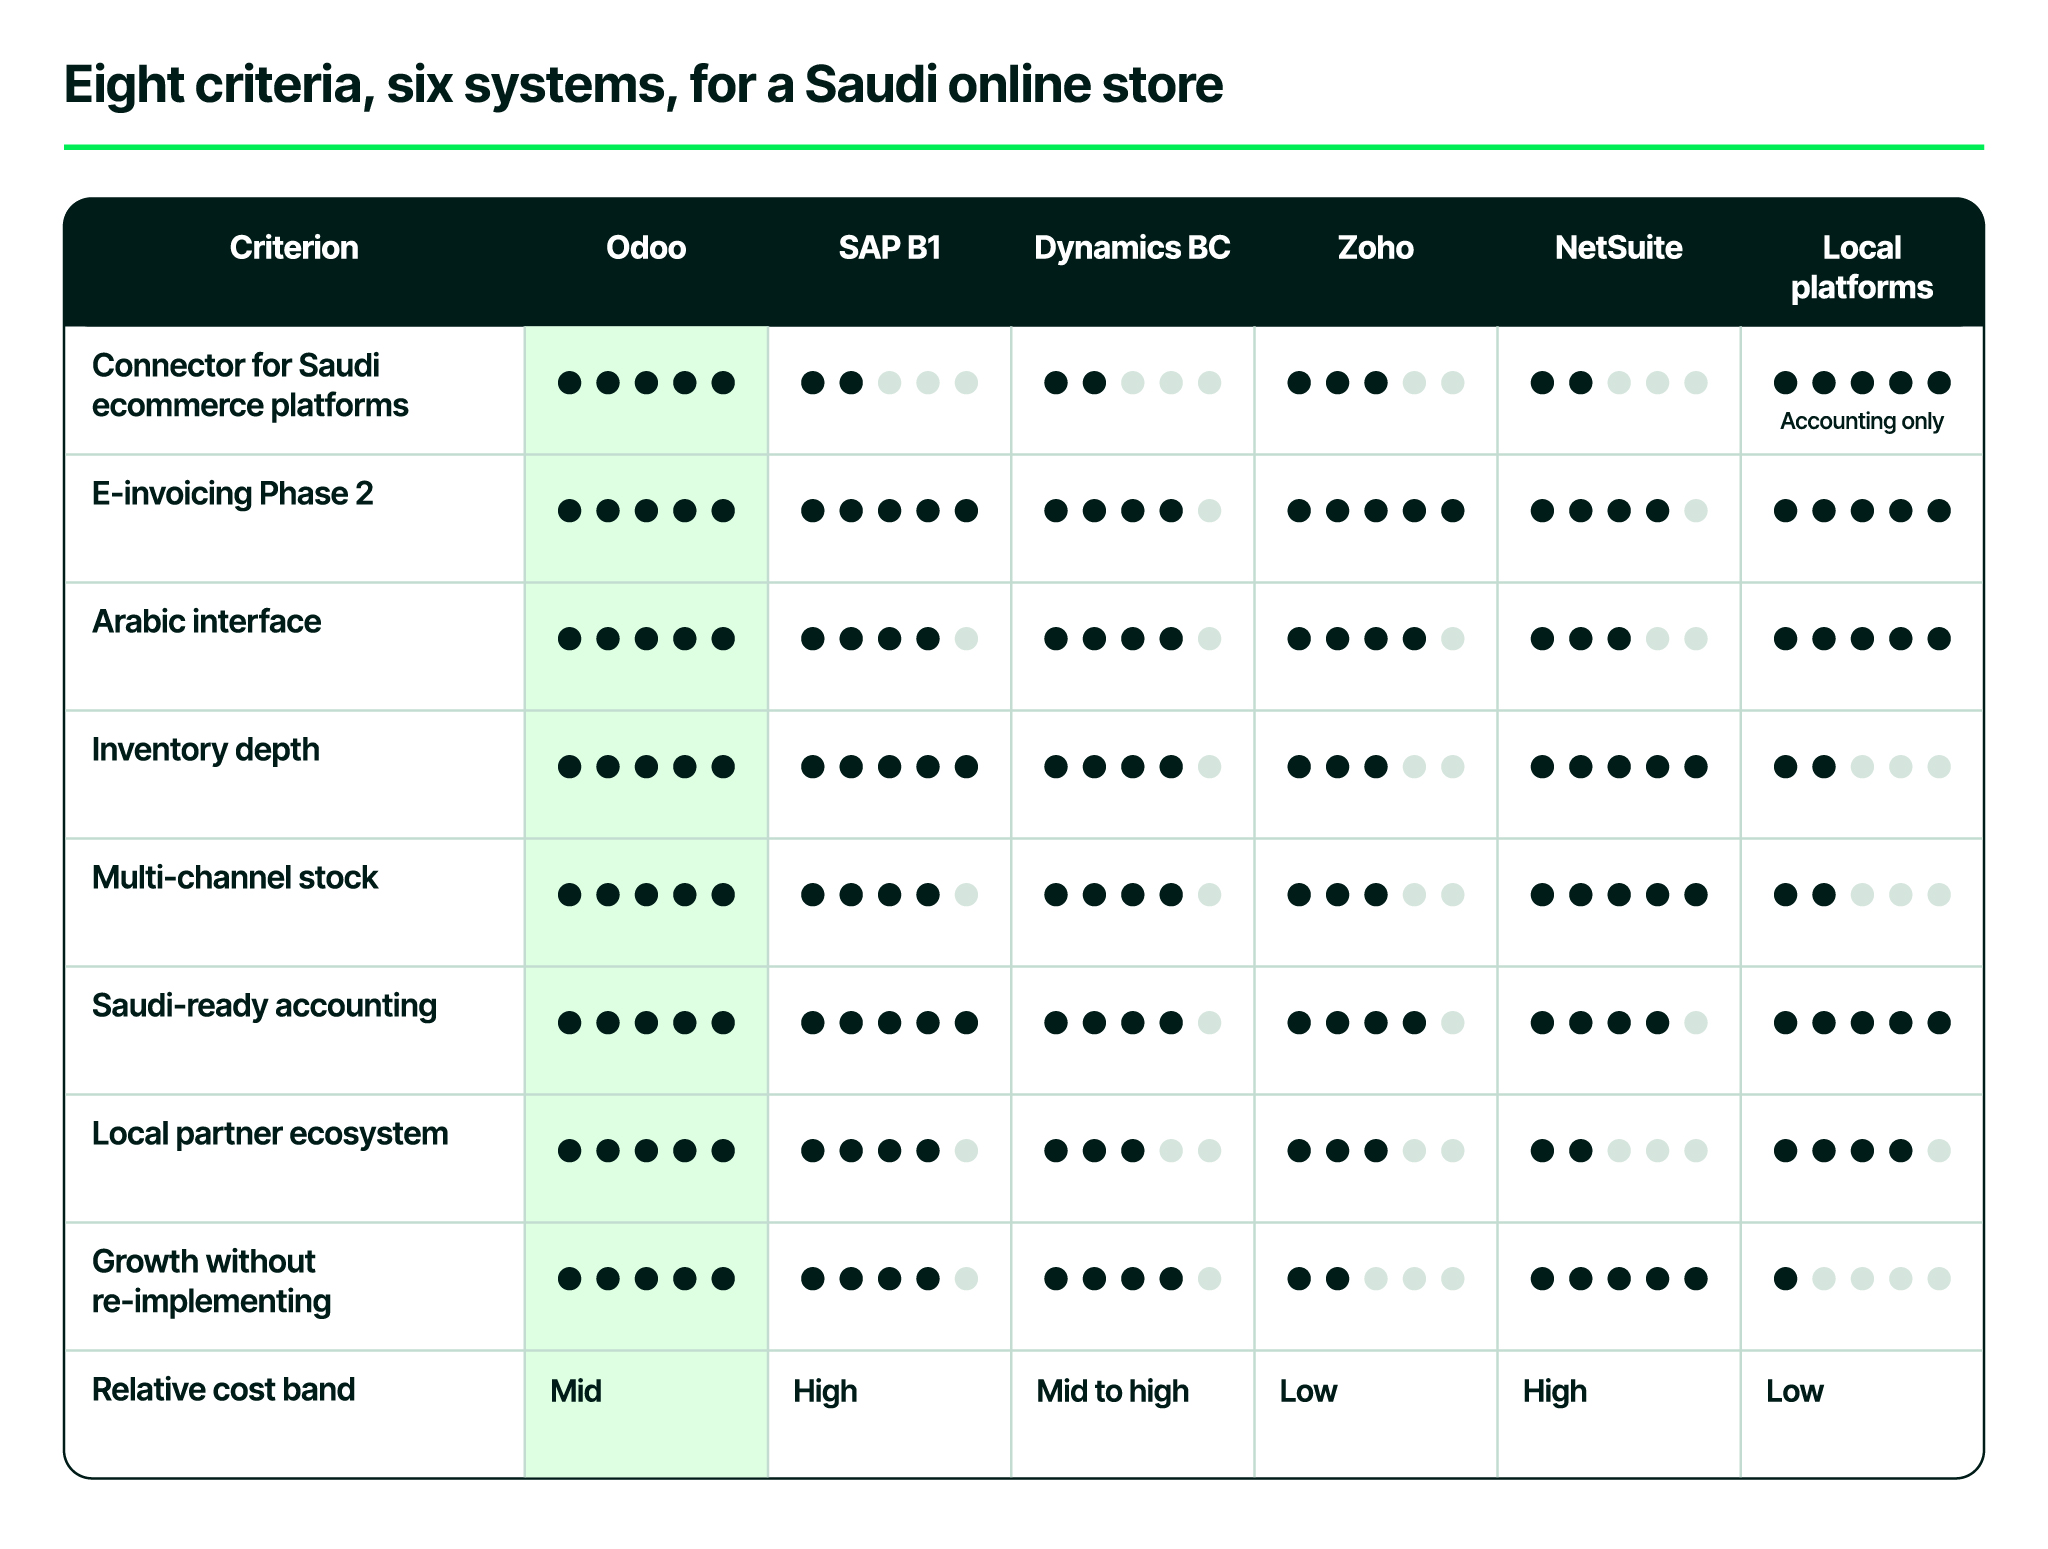Select 'Growth without re-implementing' row label
This screenshot has width=2048, height=1549.
point(211,1281)
